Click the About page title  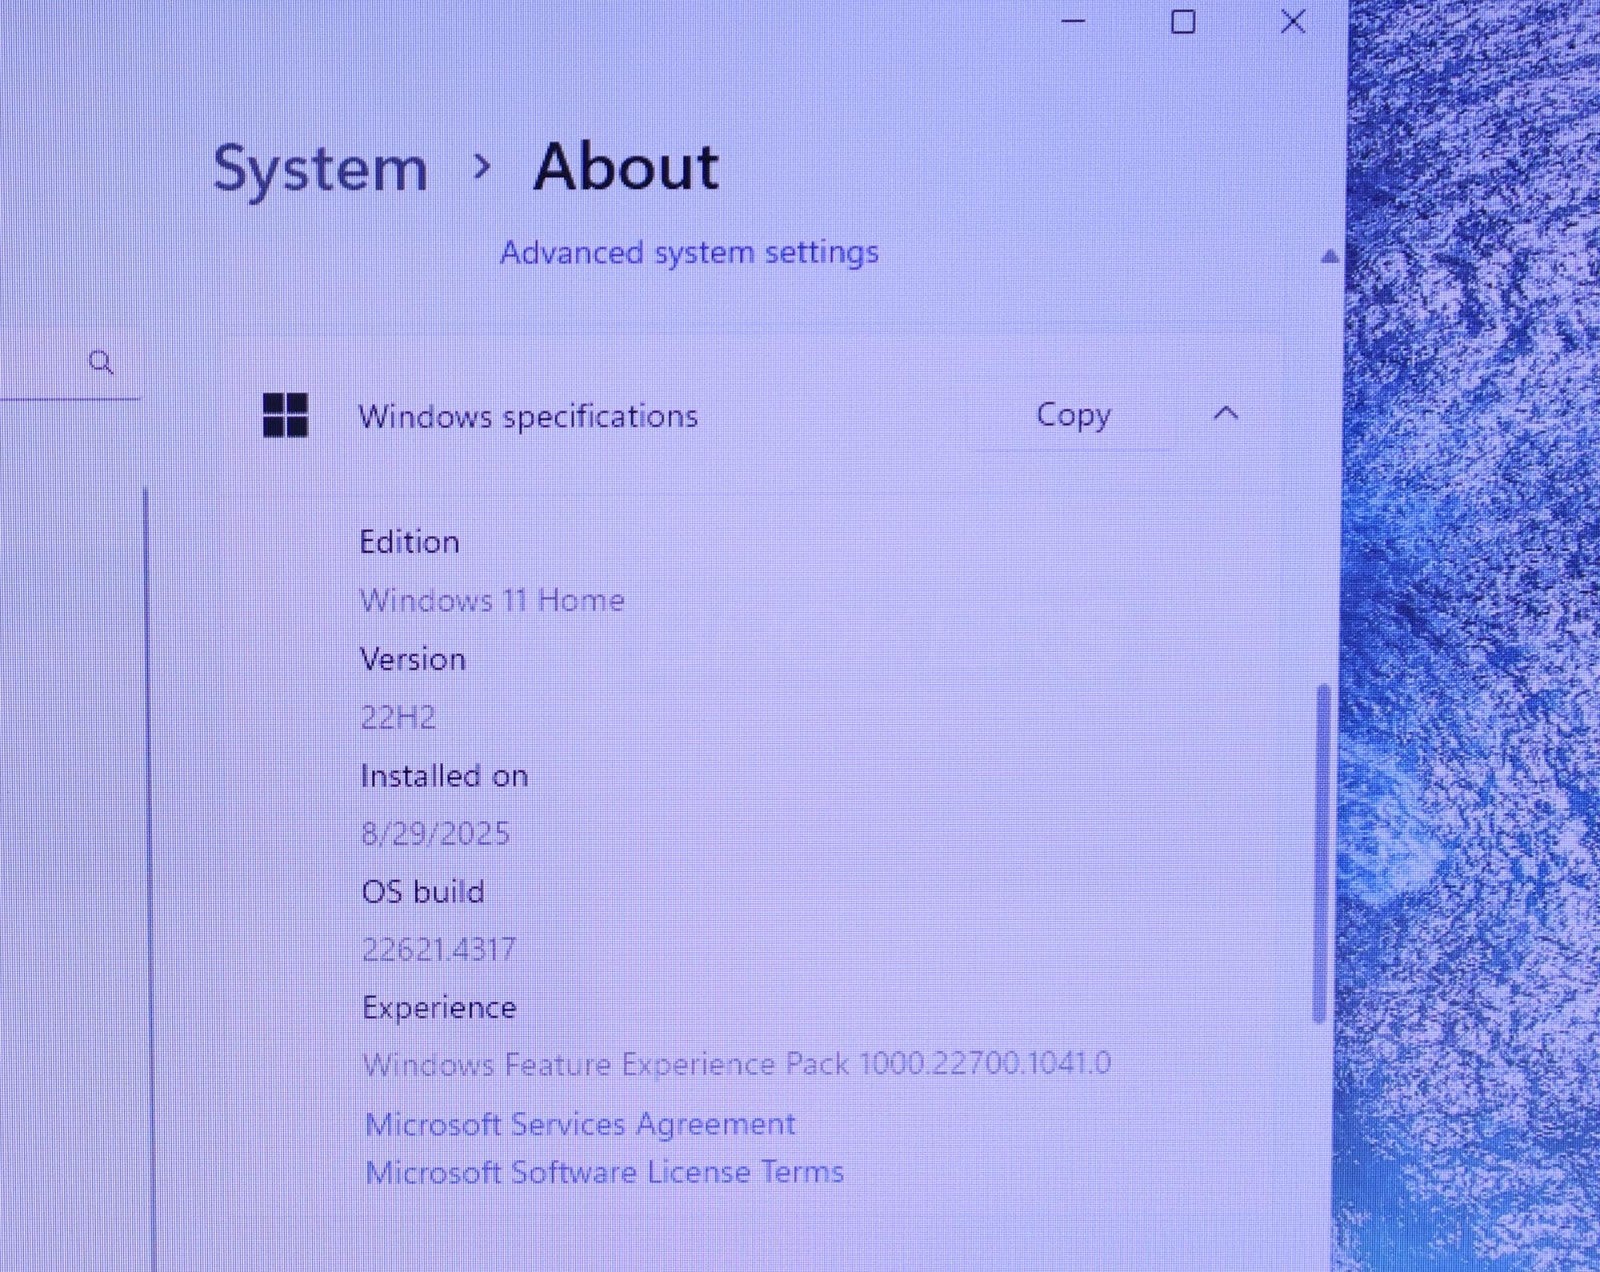pyautogui.click(x=626, y=166)
